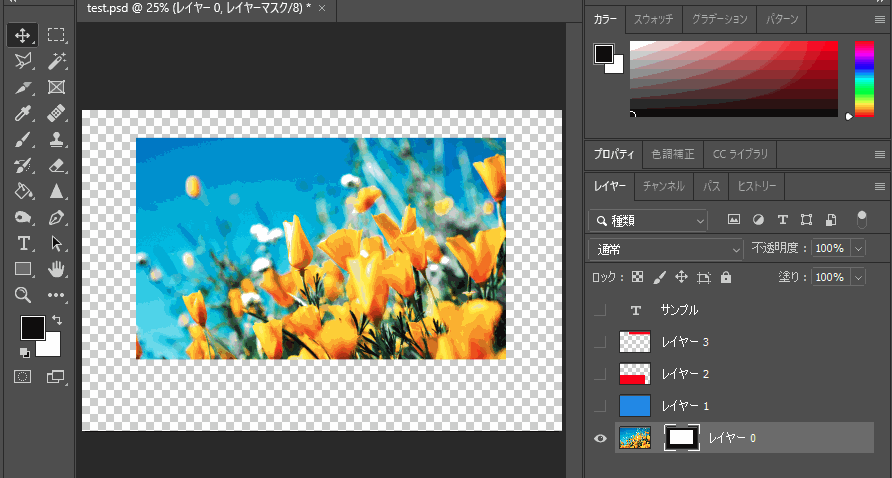Filter layers by pixel layers

click(x=734, y=220)
